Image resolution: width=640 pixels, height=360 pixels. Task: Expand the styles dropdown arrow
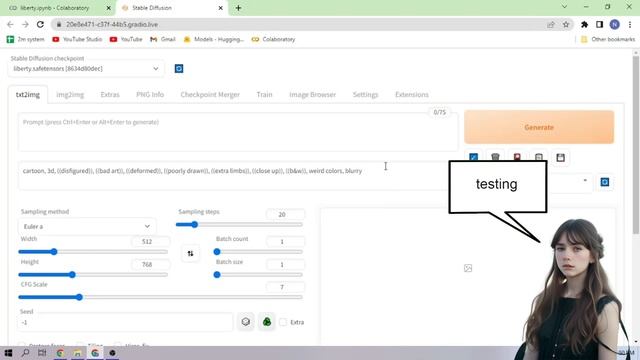585,180
